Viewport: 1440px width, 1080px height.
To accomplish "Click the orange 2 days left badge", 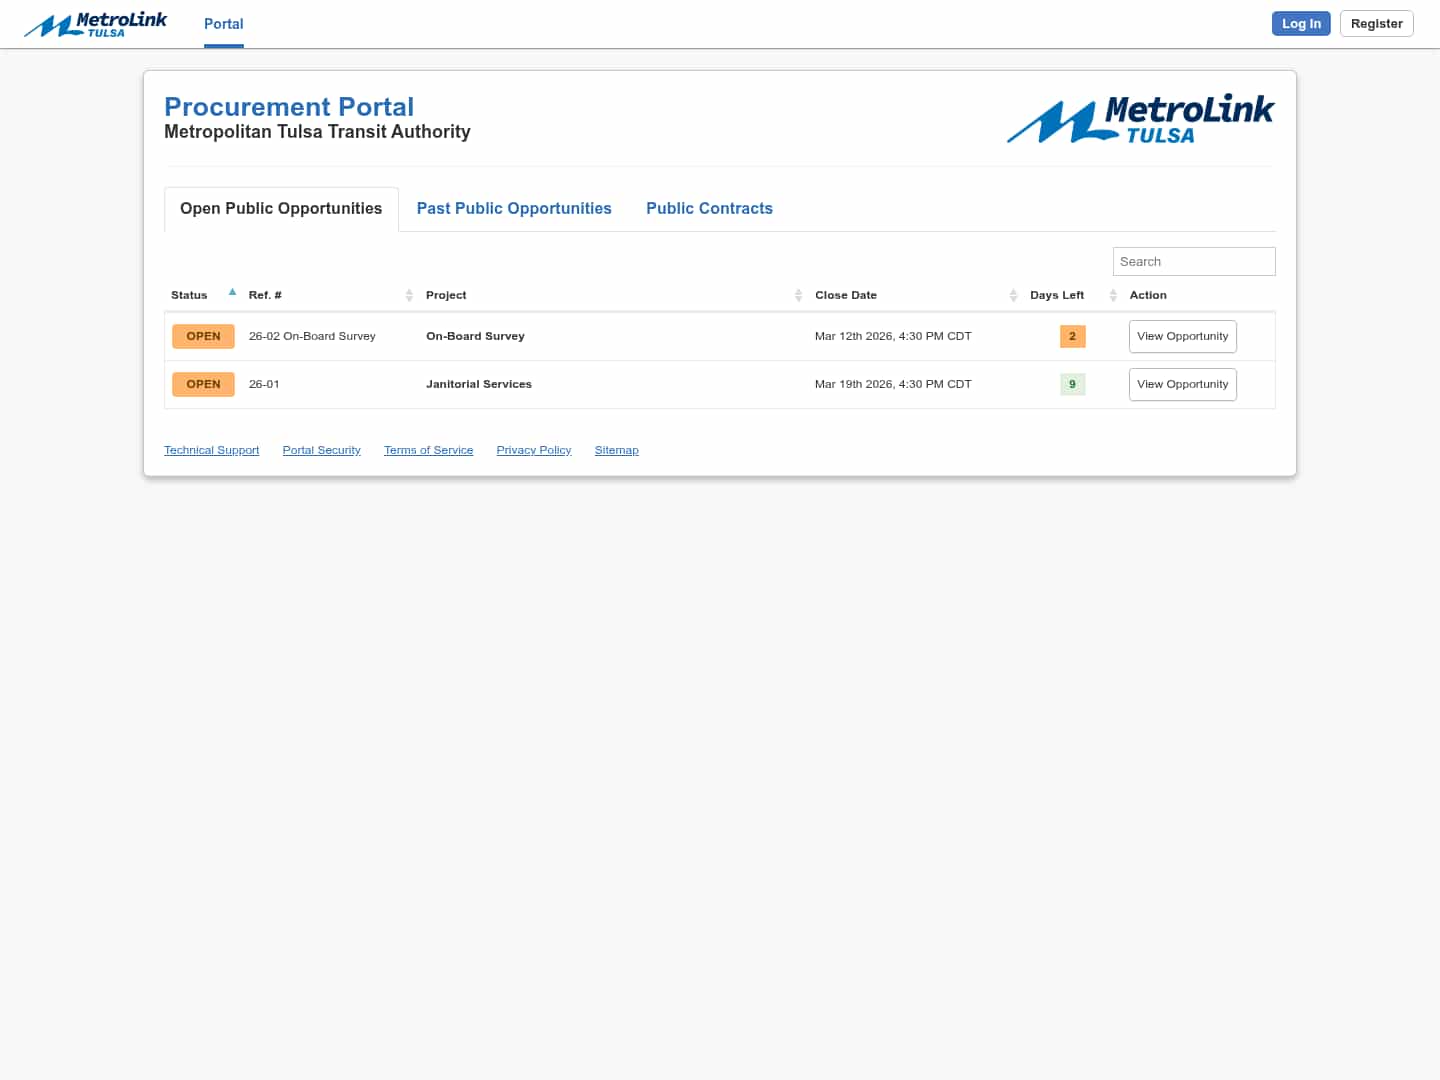I will coord(1072,336).
